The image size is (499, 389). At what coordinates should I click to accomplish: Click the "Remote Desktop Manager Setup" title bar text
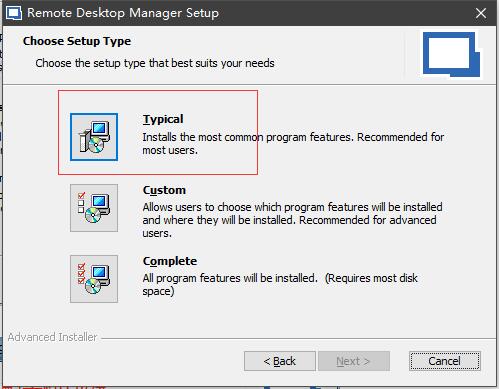click(123, 13)
